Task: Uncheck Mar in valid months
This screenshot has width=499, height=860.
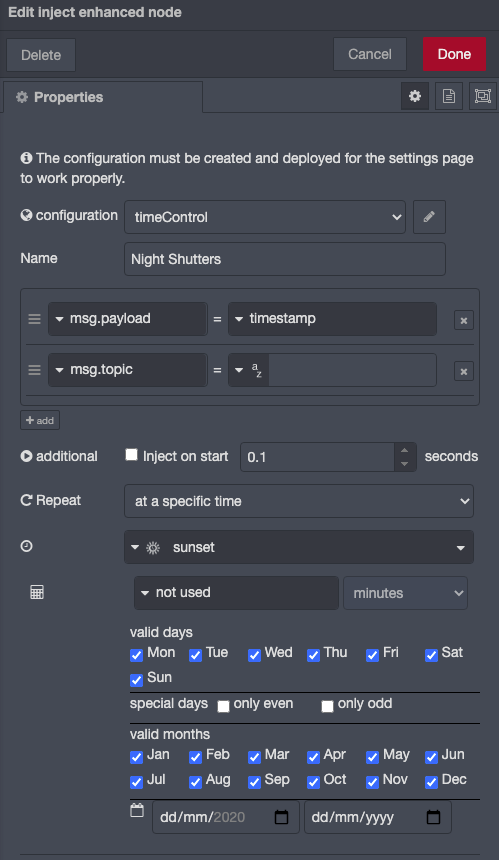Action: 254,757
